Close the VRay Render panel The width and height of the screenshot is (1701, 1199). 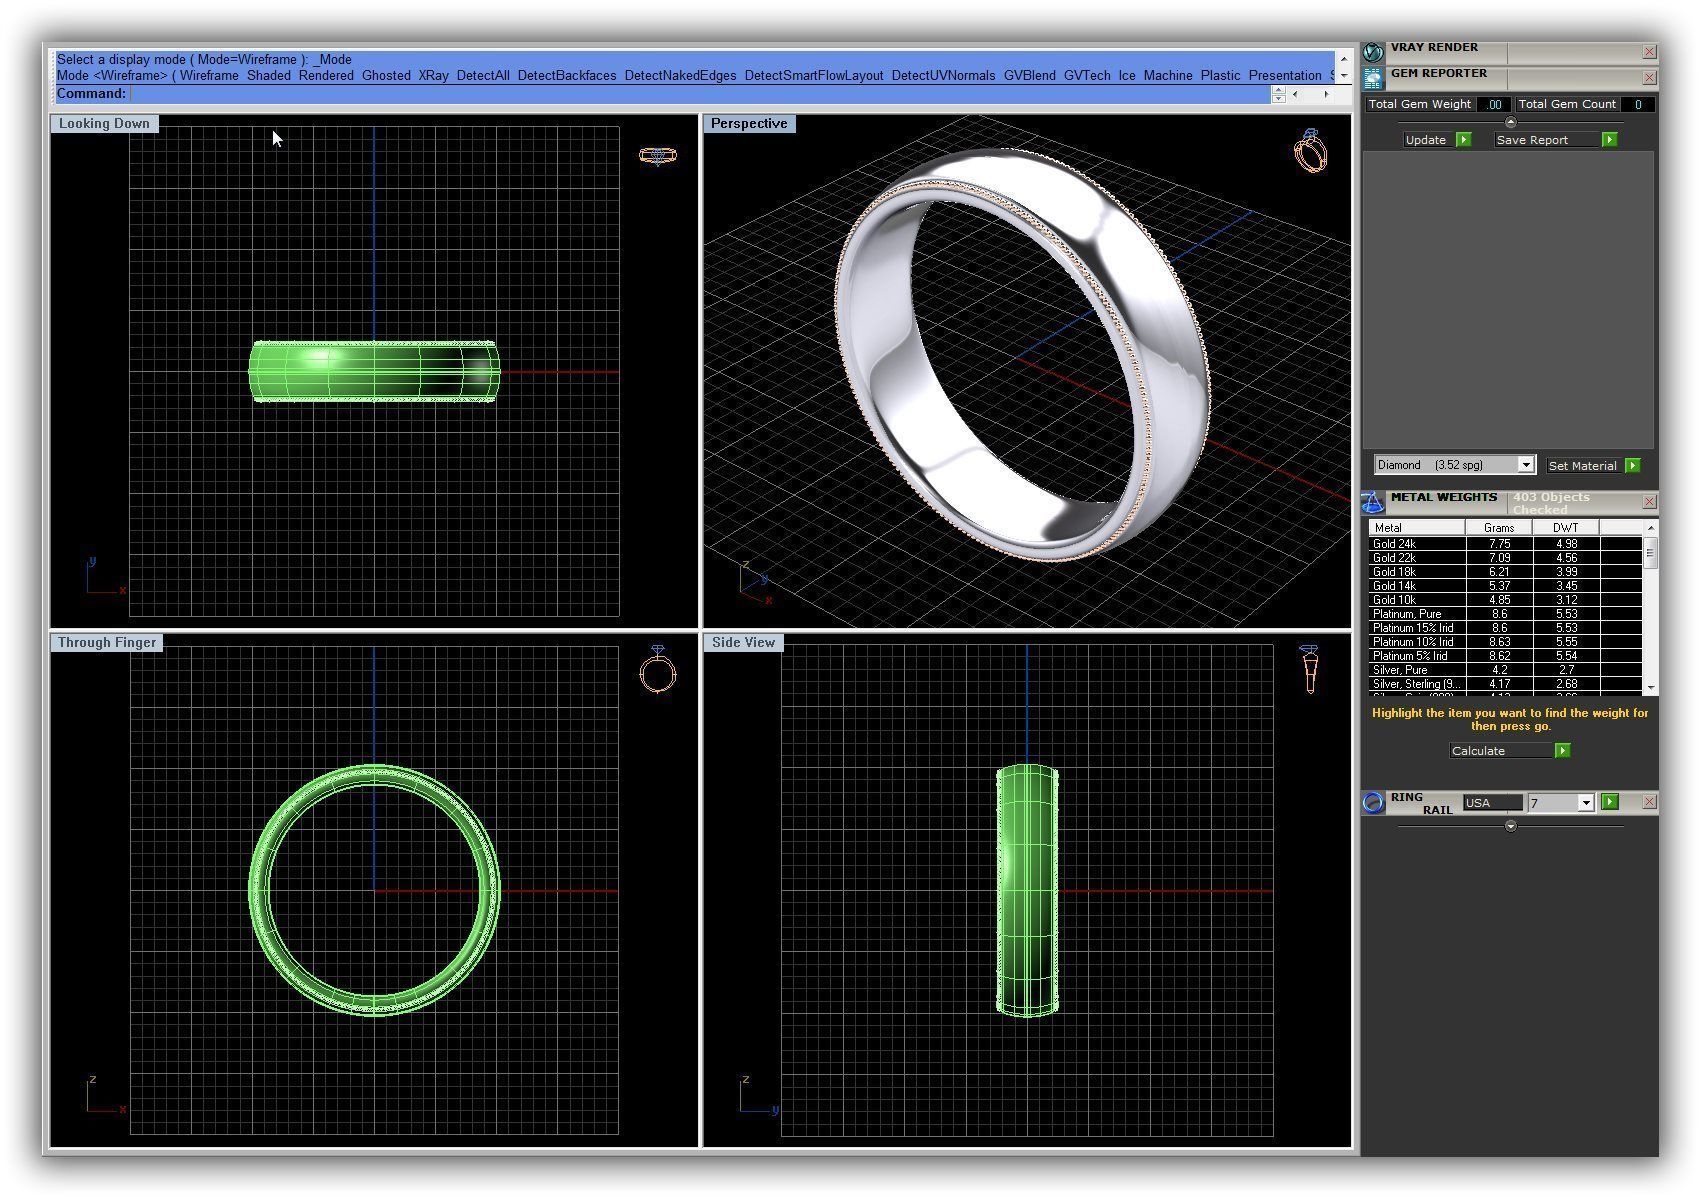coord(1649,51)
